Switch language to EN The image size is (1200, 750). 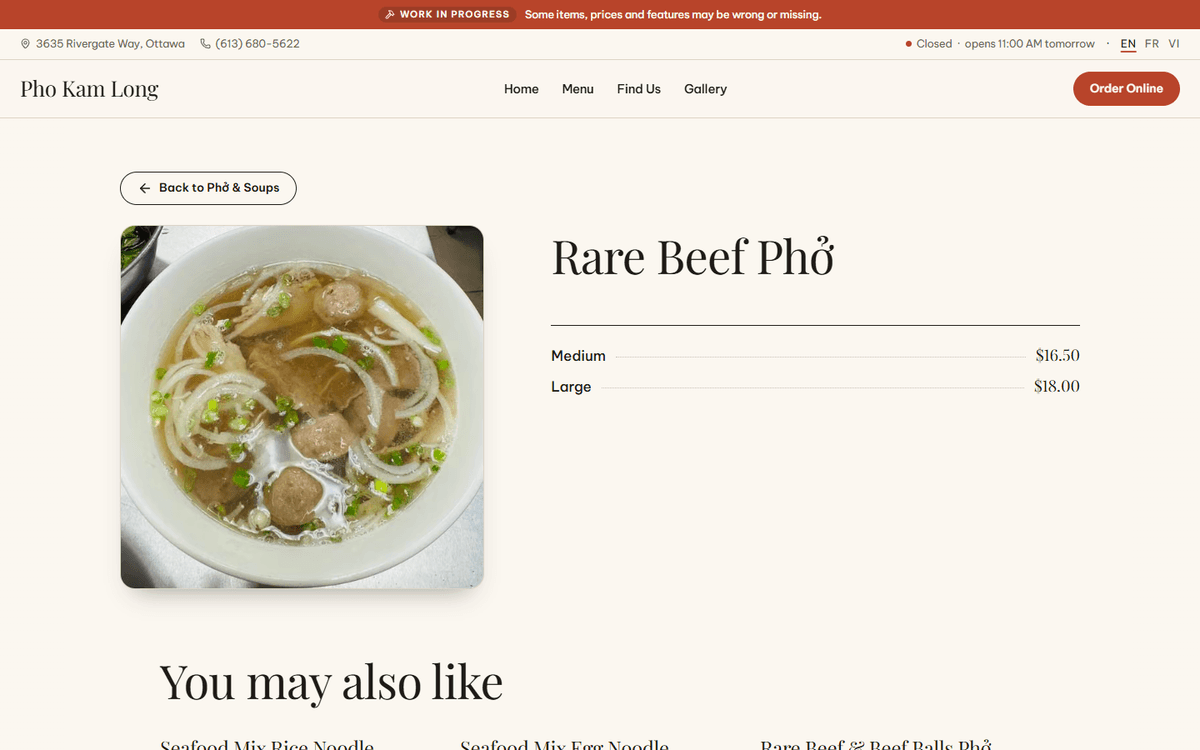[1128, 44]
